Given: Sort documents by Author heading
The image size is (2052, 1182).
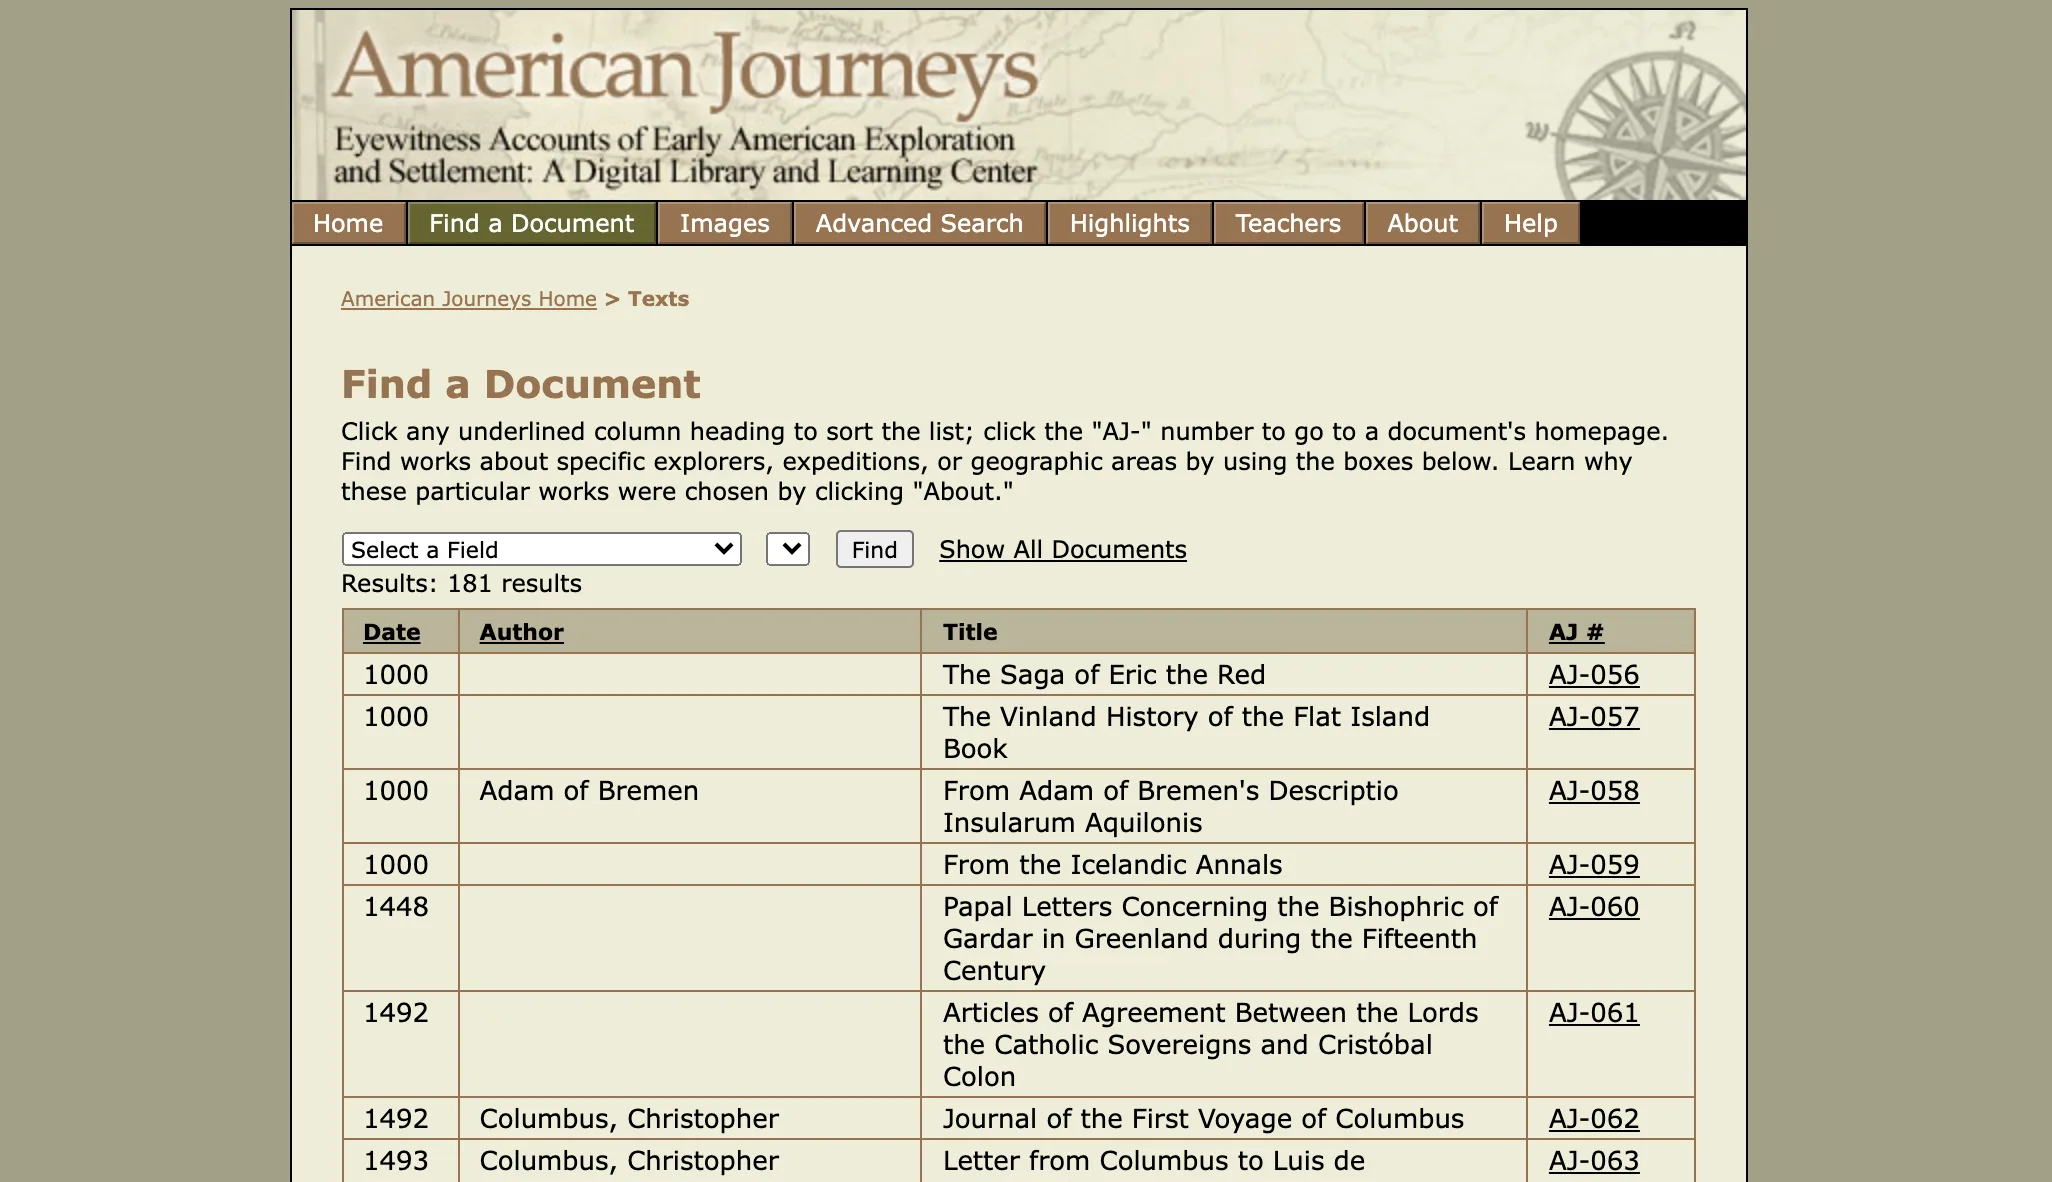Looking at the screenshot, I should [x=521, y=632].
